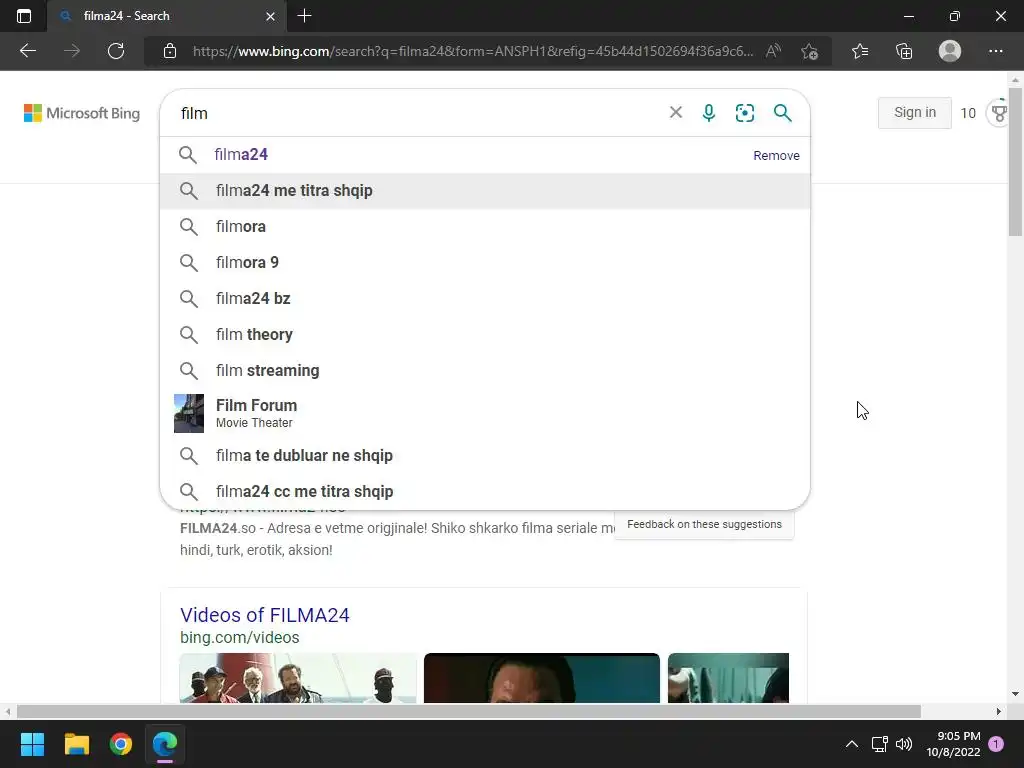Open visual search camera icon
Image resolution: width=1024 pixels, height=768 pixels.
click(744, 113)
